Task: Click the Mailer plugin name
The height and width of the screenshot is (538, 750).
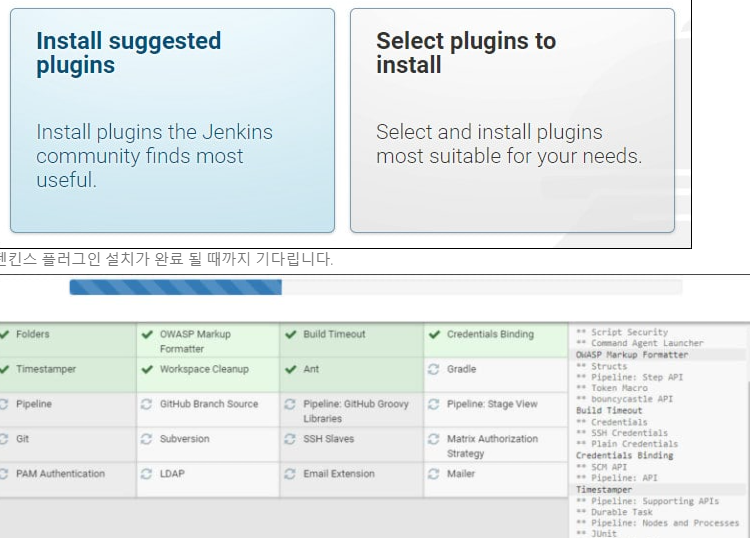Action: pos(461,474)
